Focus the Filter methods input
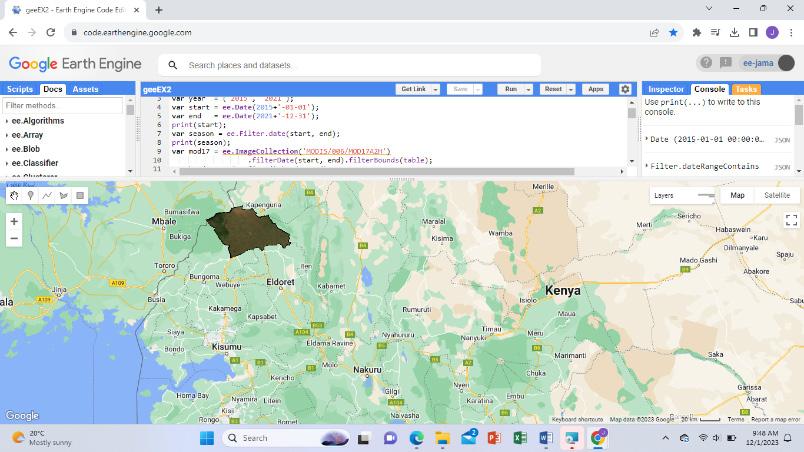804x452 pixels. 62,105
